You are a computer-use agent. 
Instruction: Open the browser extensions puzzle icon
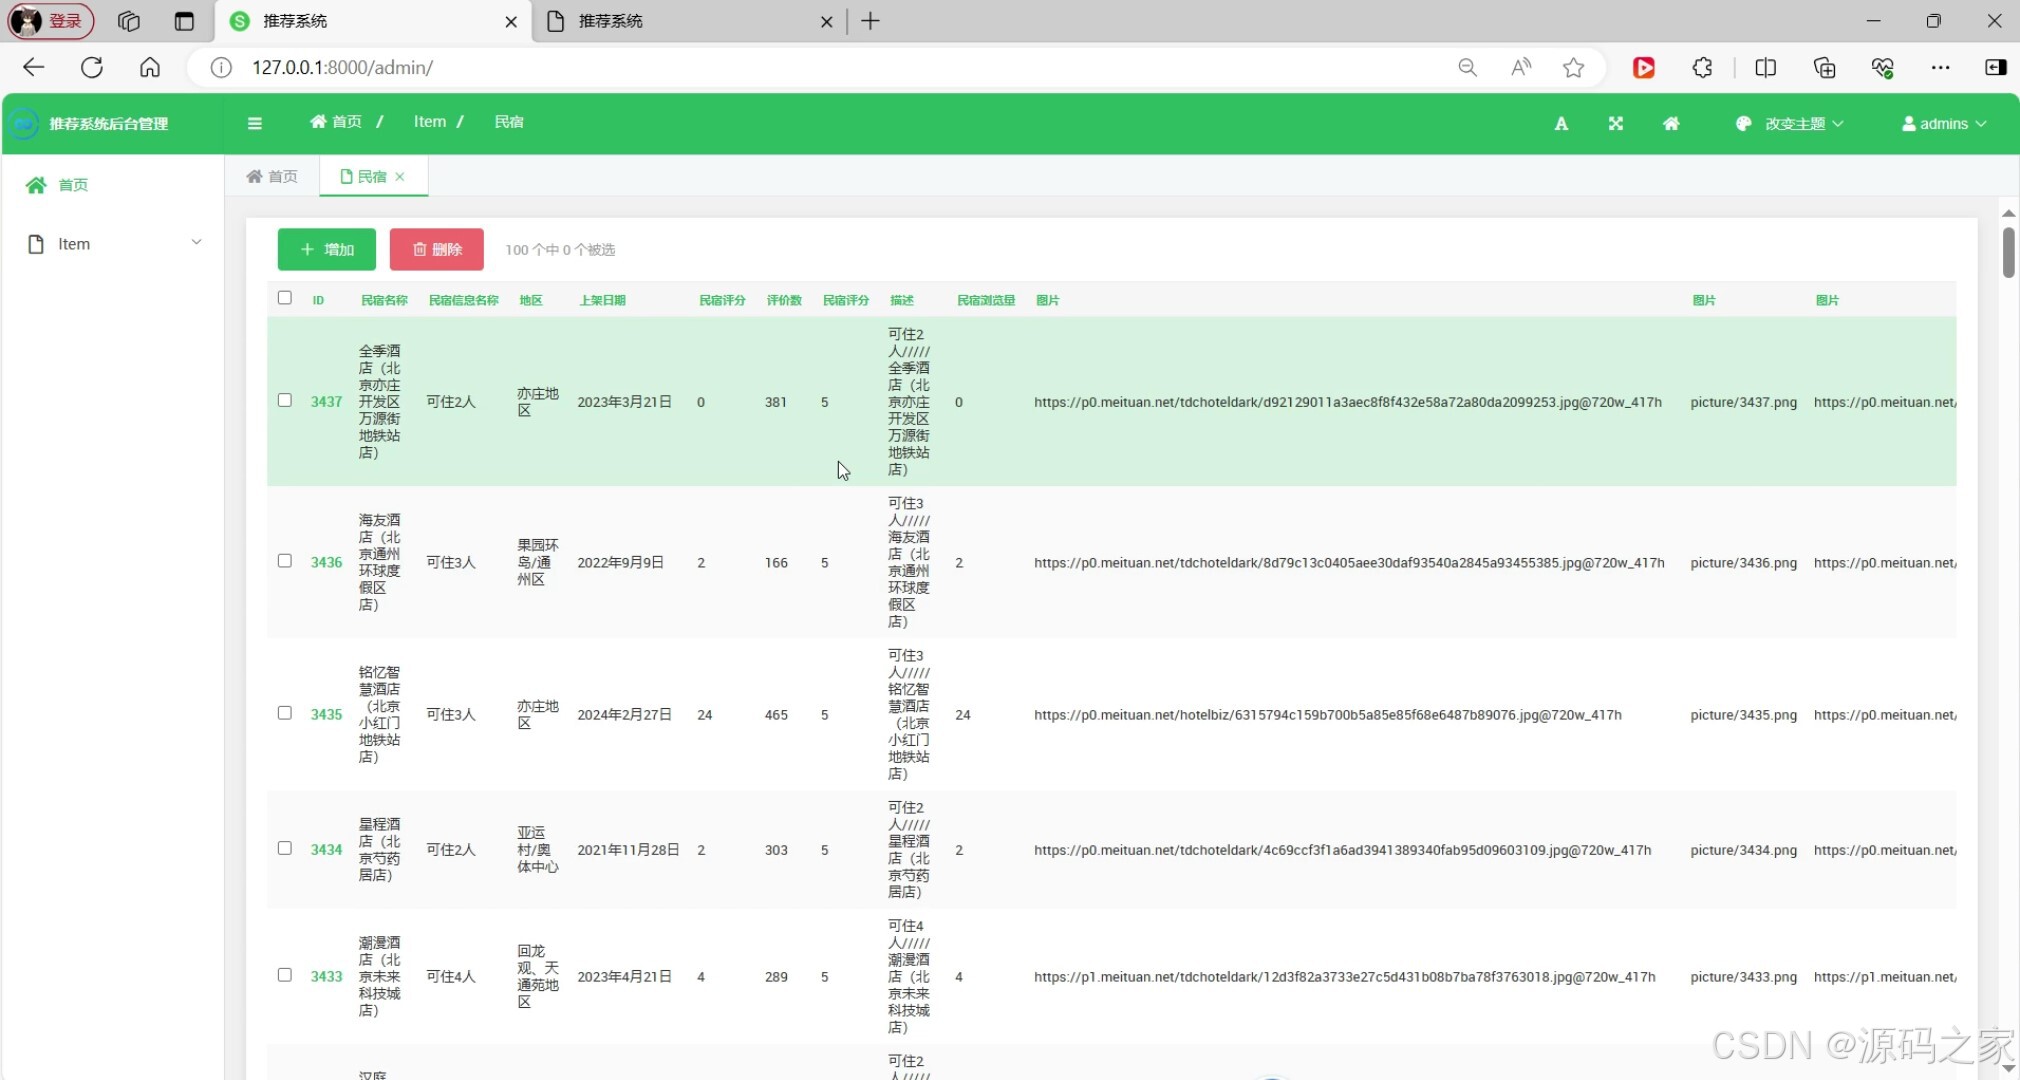tap(1702, 67)
